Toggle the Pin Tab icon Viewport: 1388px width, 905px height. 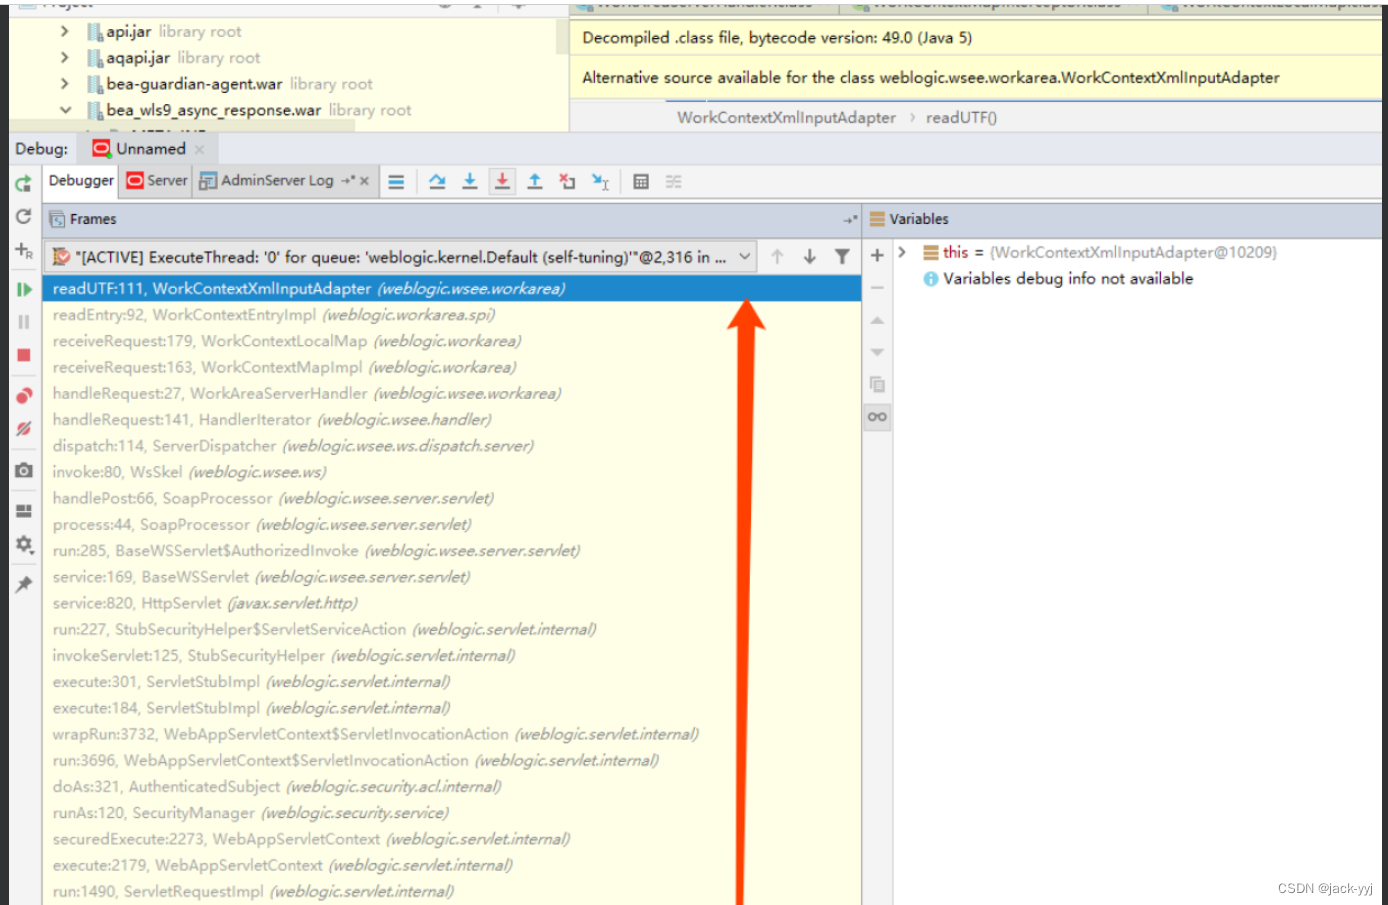pos(24,584)
